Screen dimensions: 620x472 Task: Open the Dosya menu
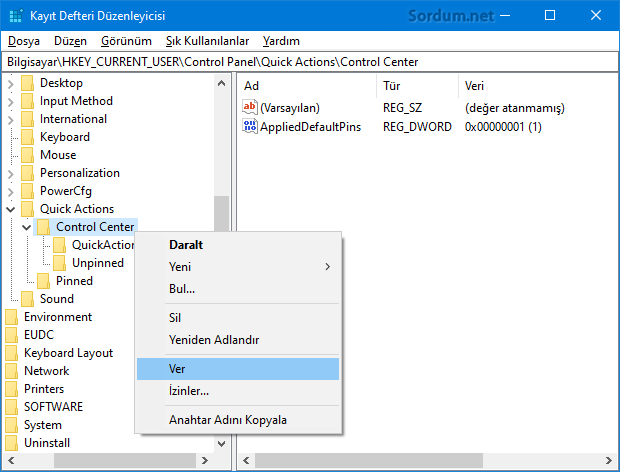(x=24, y=41)
